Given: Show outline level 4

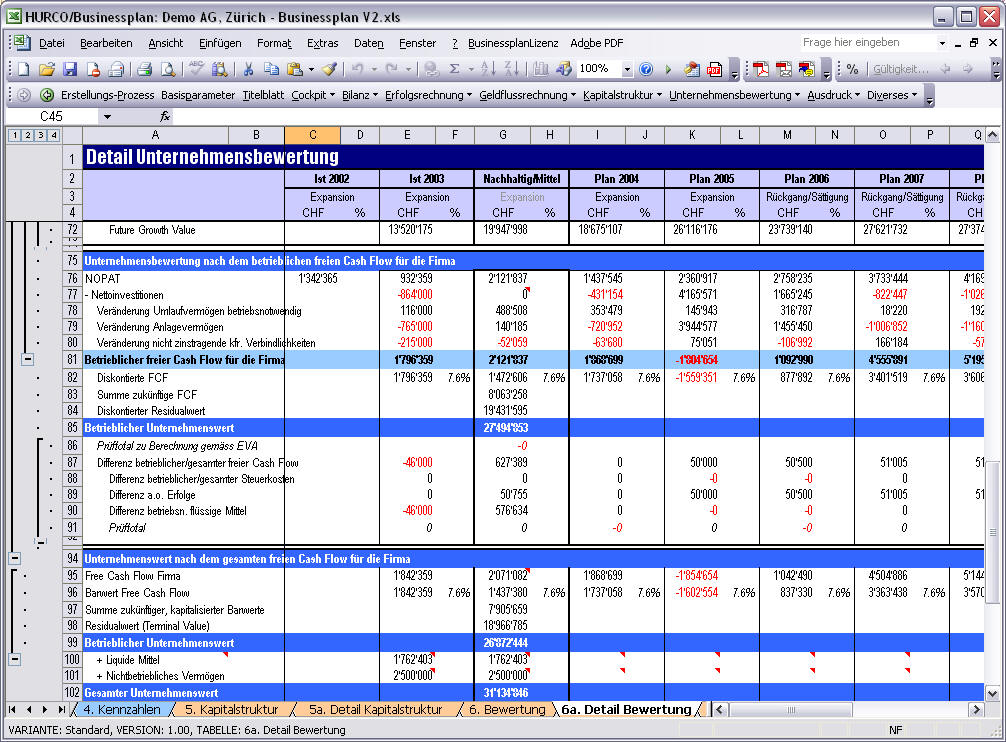Looking at the screenshot, I should pos(53,135).
